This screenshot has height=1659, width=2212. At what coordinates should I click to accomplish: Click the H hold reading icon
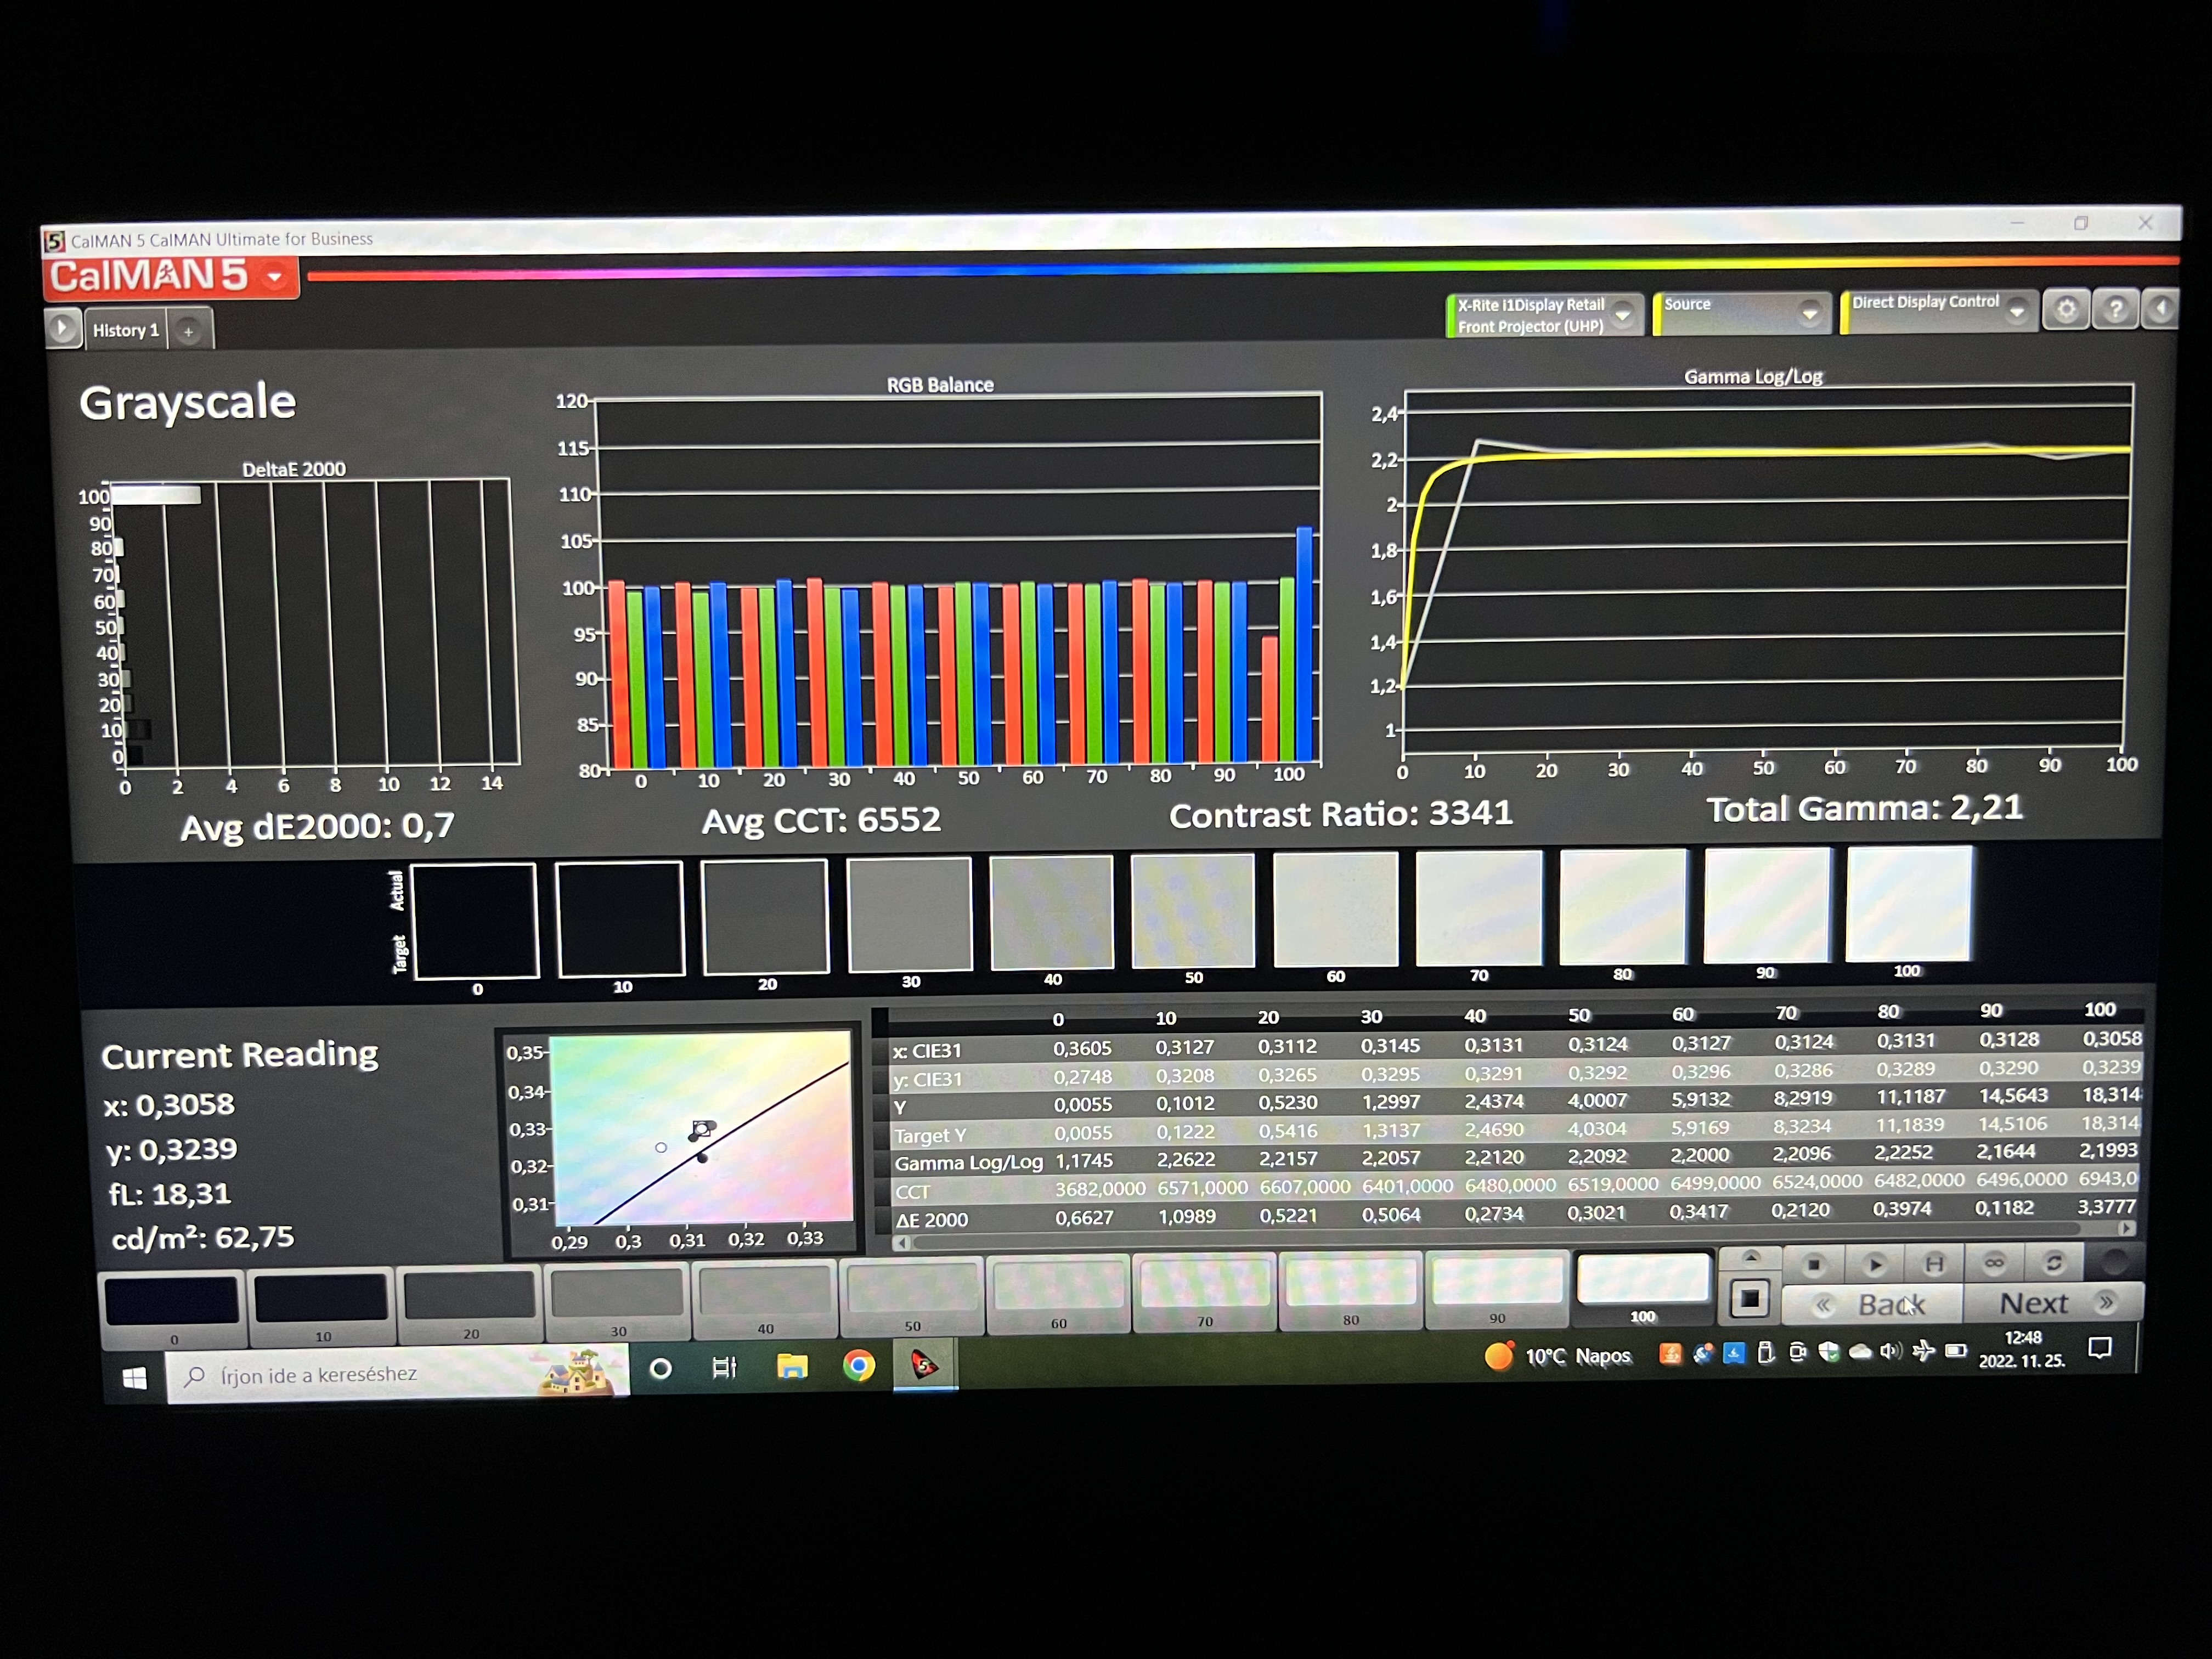(x=1934, y=1264)
